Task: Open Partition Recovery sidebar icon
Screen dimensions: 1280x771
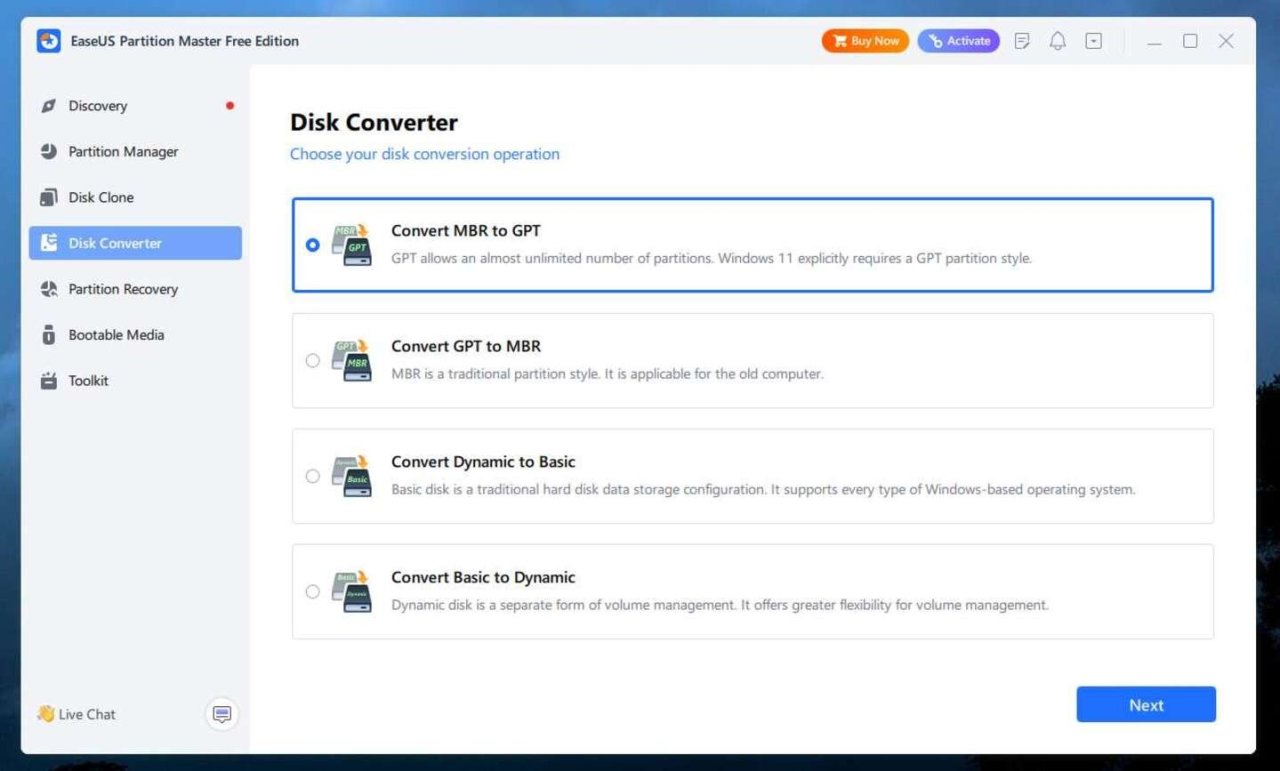Action: click(49, 289)
